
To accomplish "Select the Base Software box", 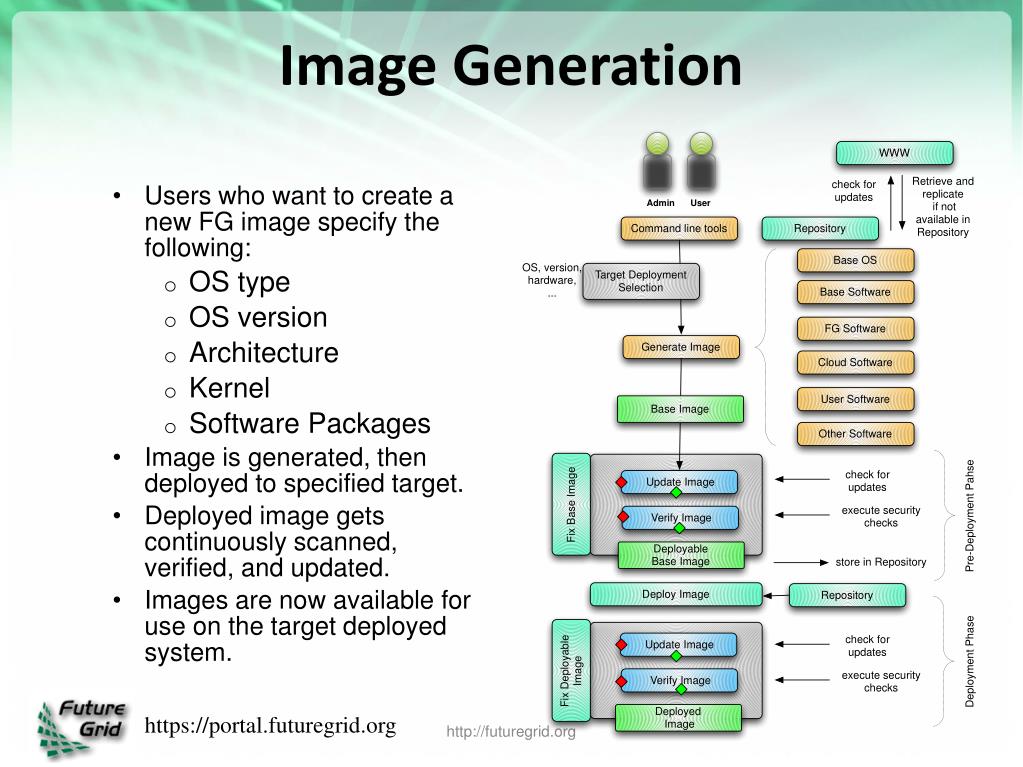I will [855, 293].
